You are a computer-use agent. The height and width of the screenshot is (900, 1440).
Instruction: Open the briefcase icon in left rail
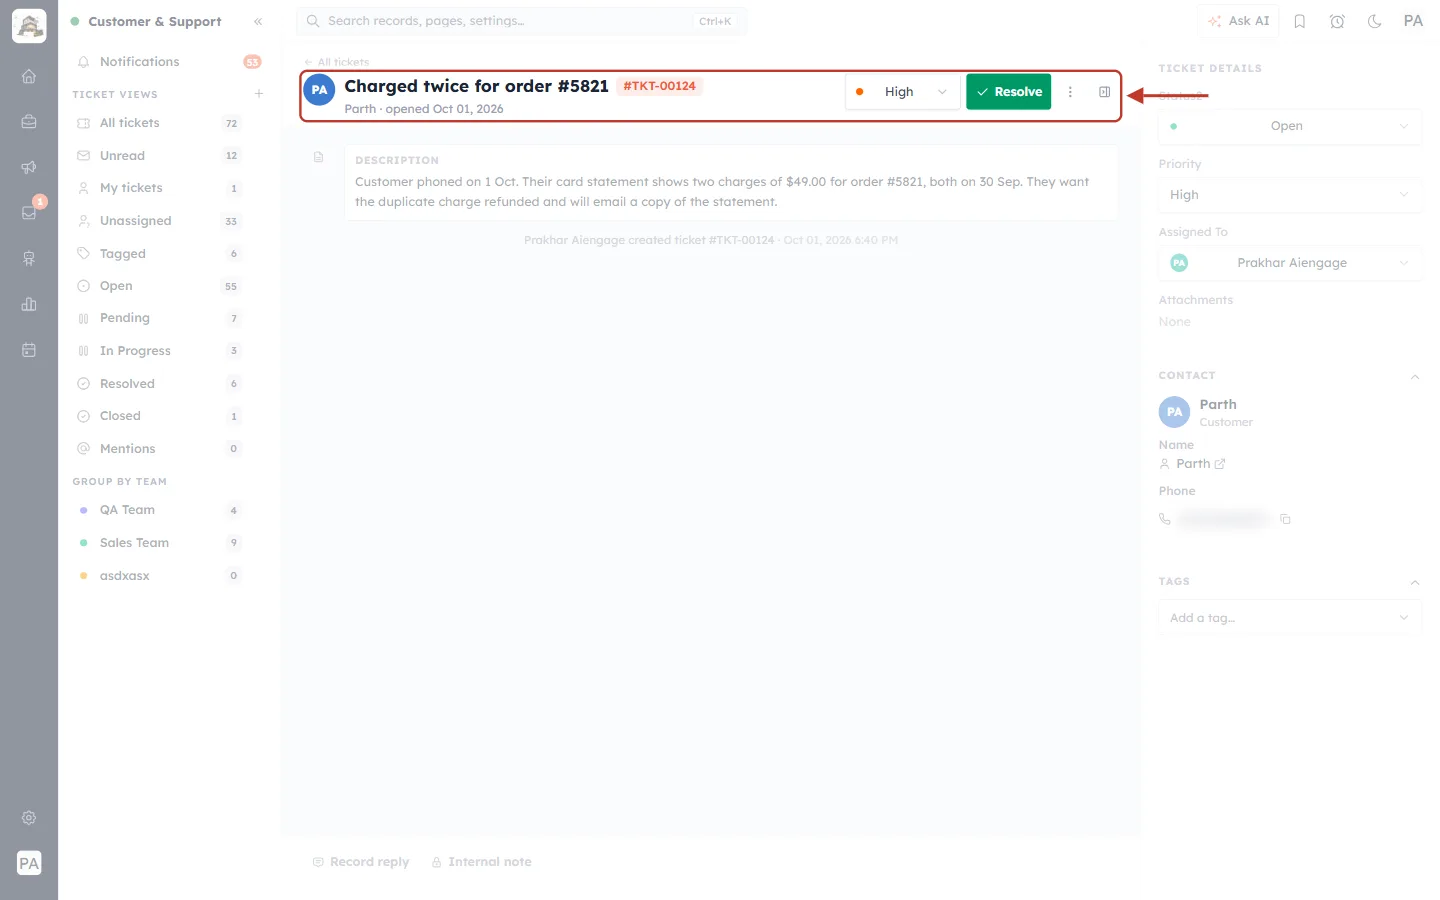[29, 122]
